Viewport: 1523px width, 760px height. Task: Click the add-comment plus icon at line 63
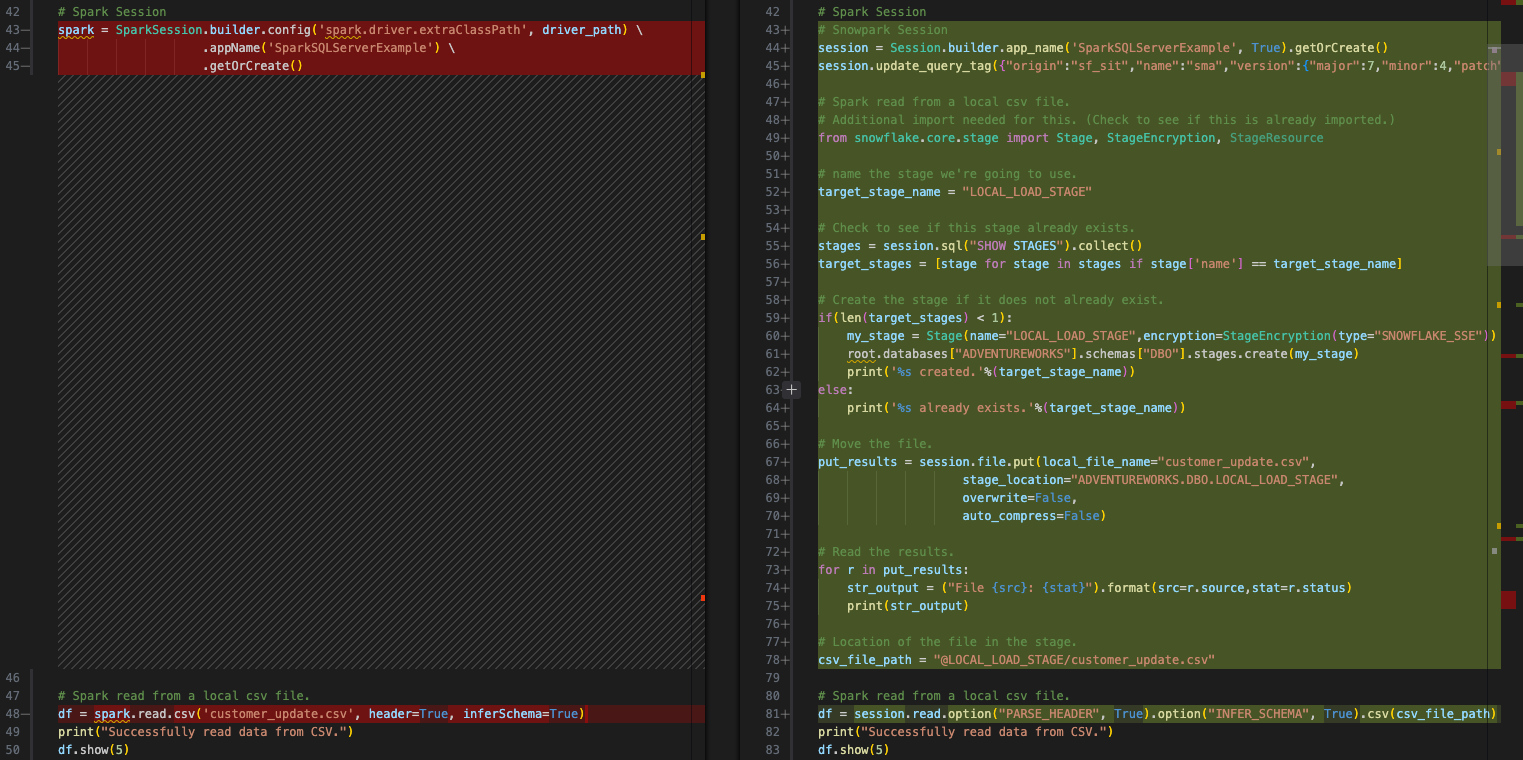pos(791,389)
